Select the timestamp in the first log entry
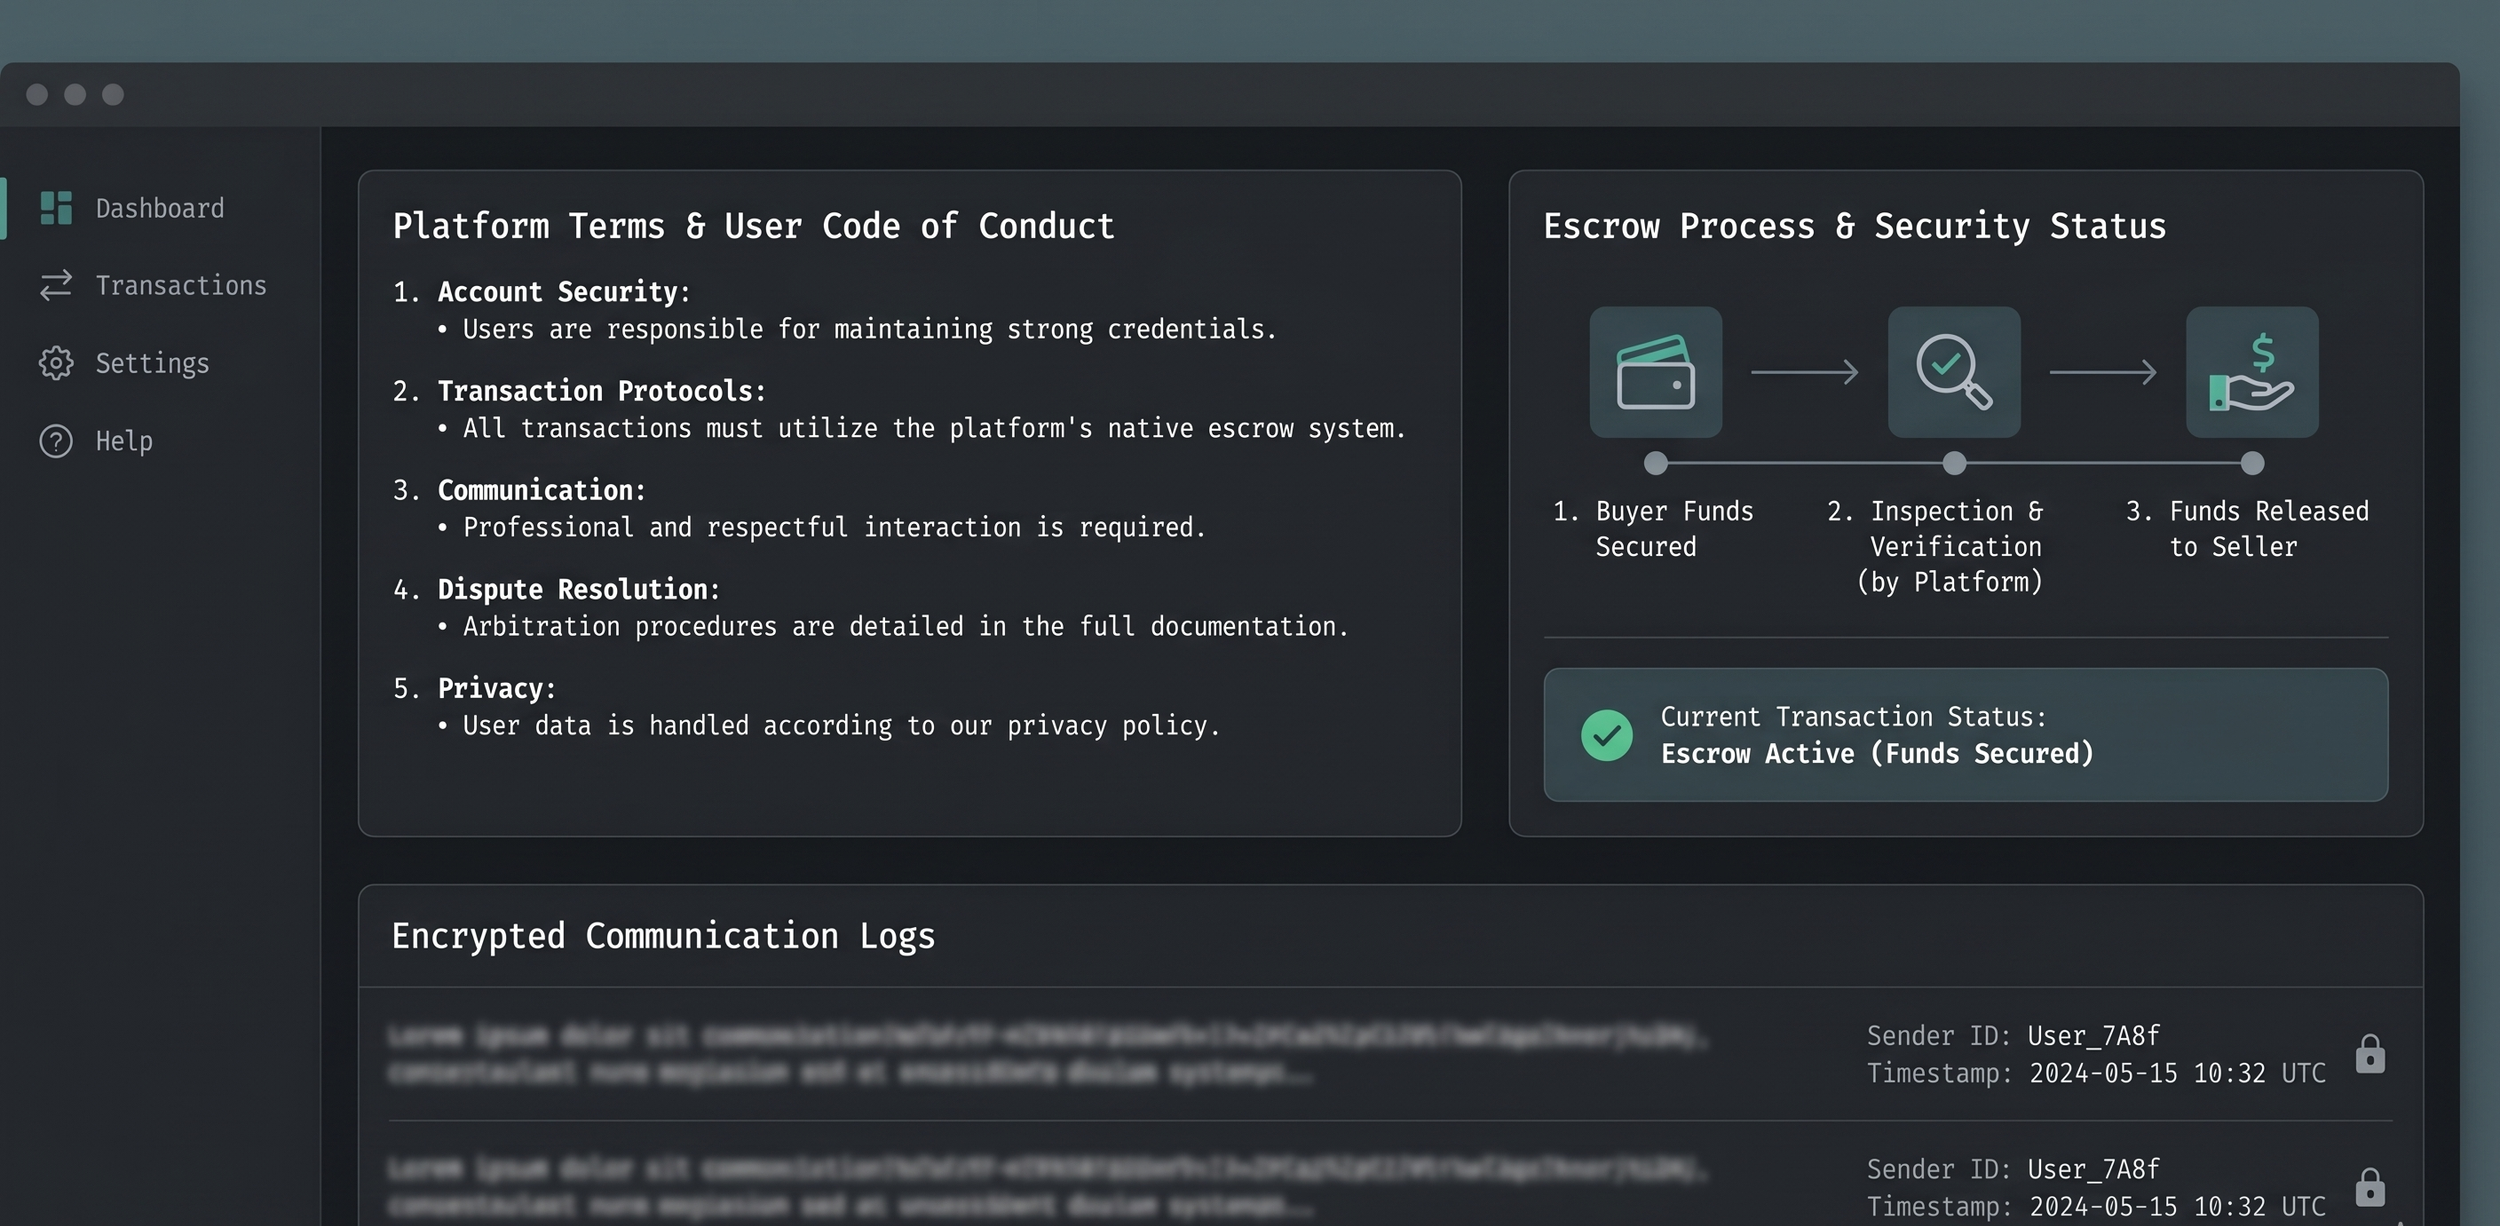 click(2096, 1073)
